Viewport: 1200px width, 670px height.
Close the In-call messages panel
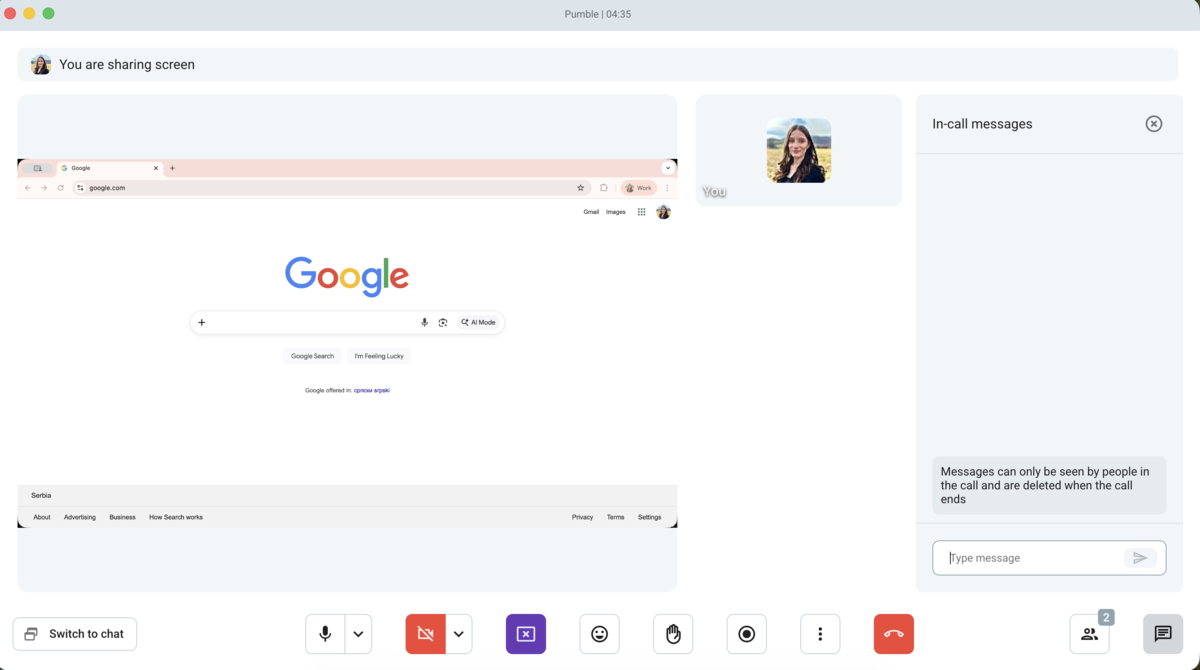tap(1153, 124)
